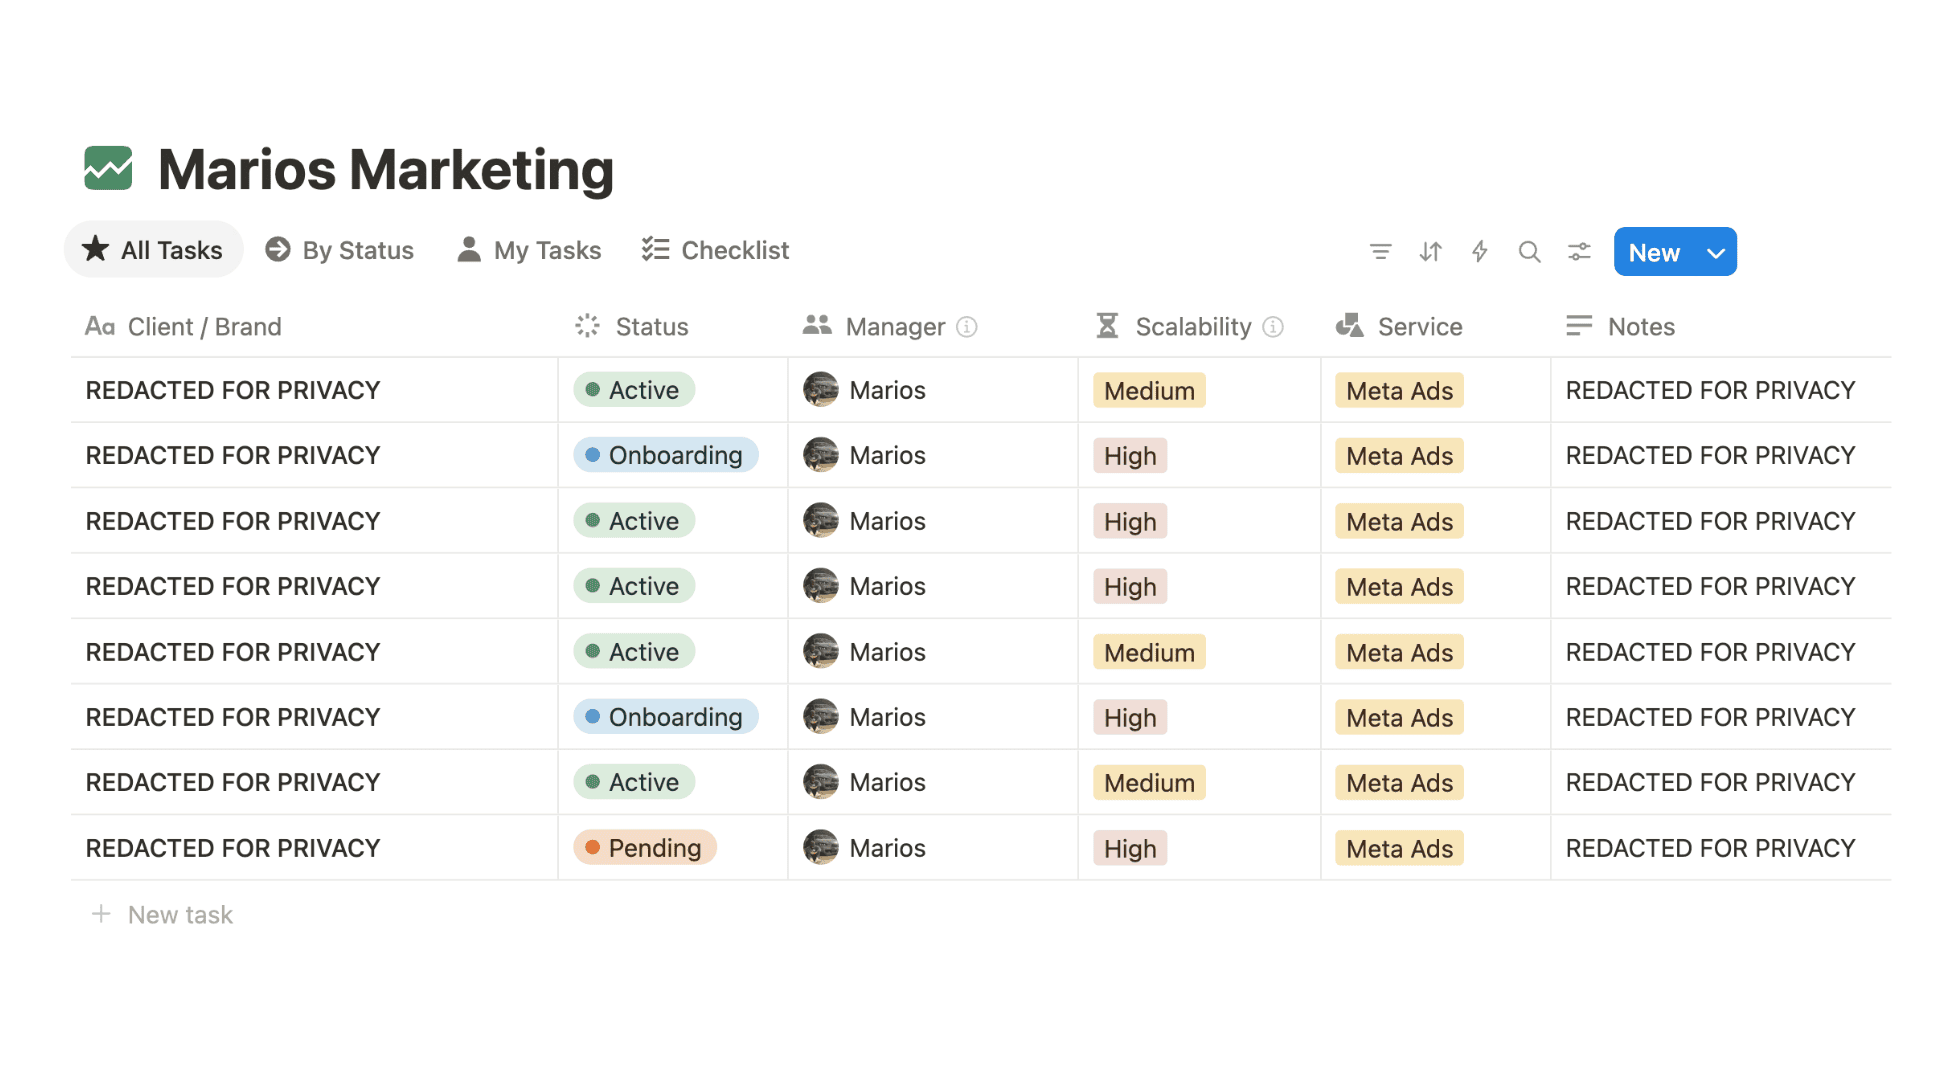This screenshot has width=1944, height=1092.
Task: Open the filter icon in the toolbar
Action: 1381,251
